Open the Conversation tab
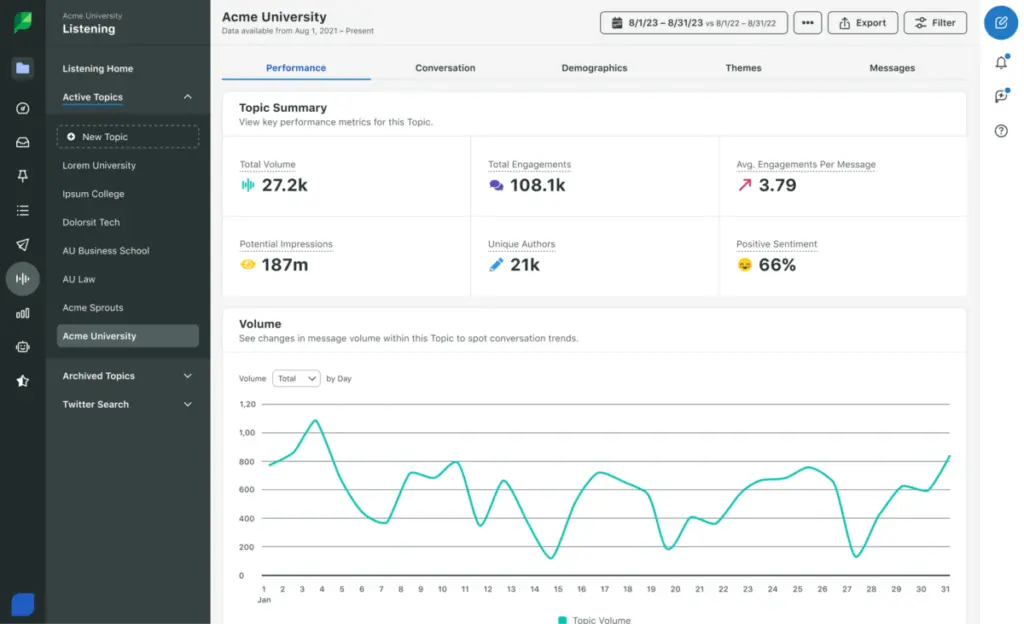Image resolution: width=1024 pixels, height=624 pixels. click(x=445, y=68)
